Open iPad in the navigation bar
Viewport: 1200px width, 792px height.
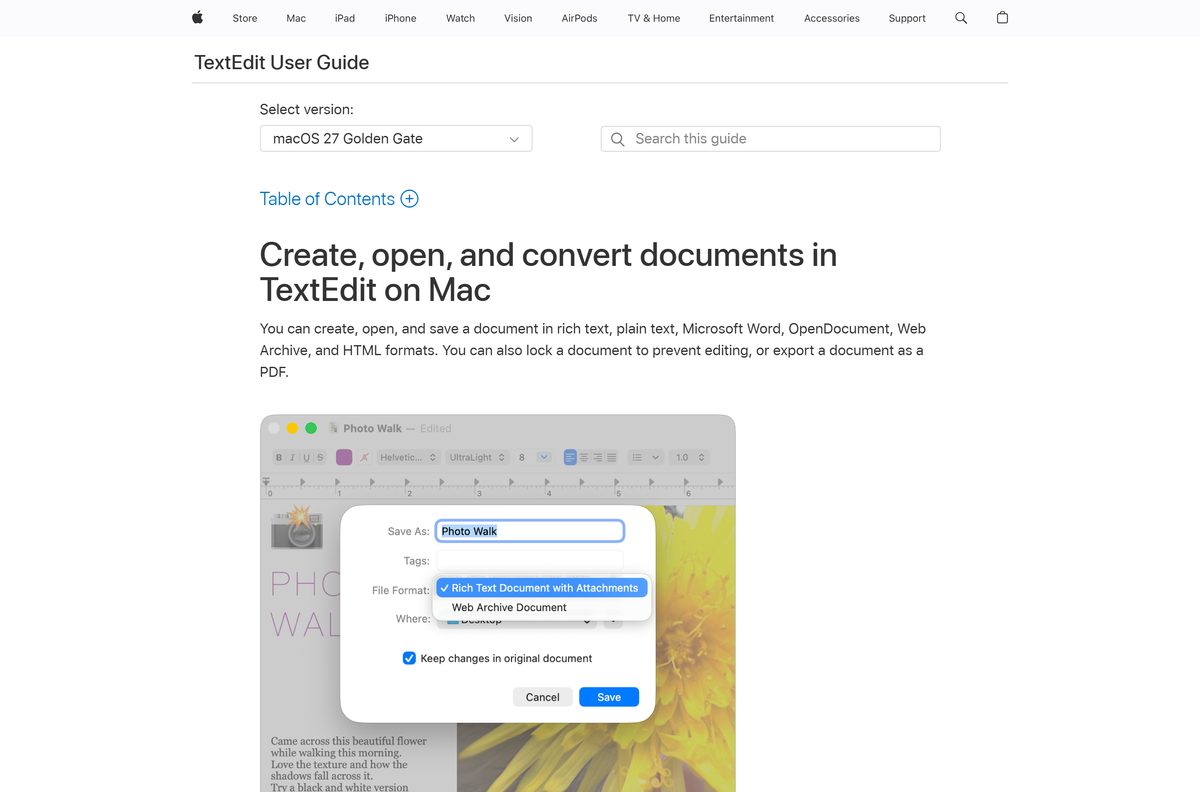click(x=345, y=18)
